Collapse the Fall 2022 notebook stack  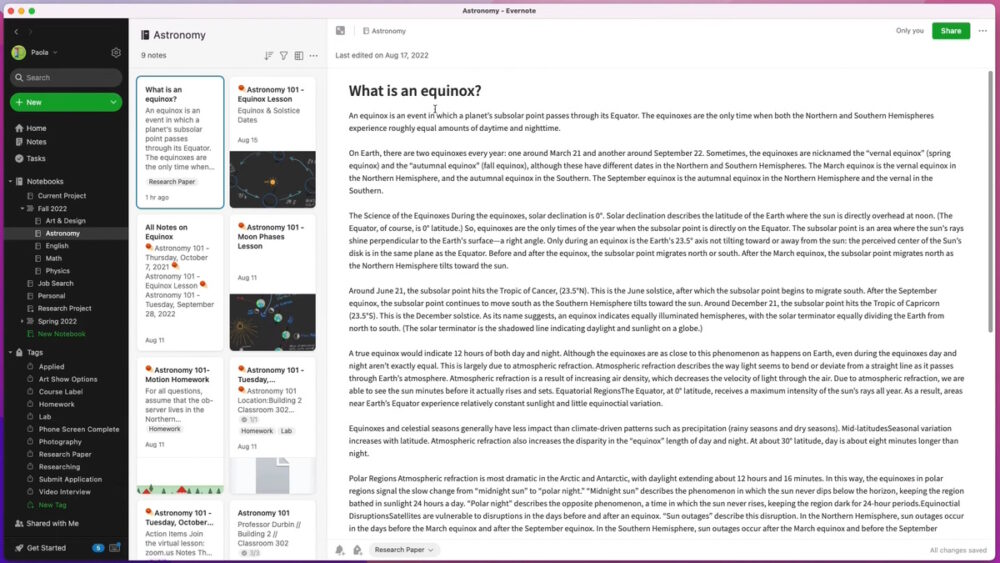[x=22, y=208]
